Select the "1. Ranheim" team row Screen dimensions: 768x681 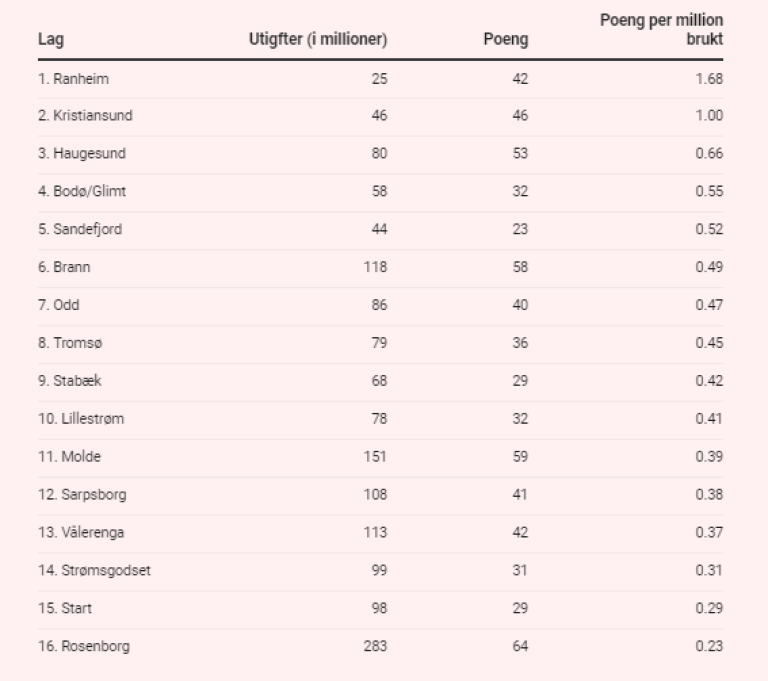(x=73, y=78)
